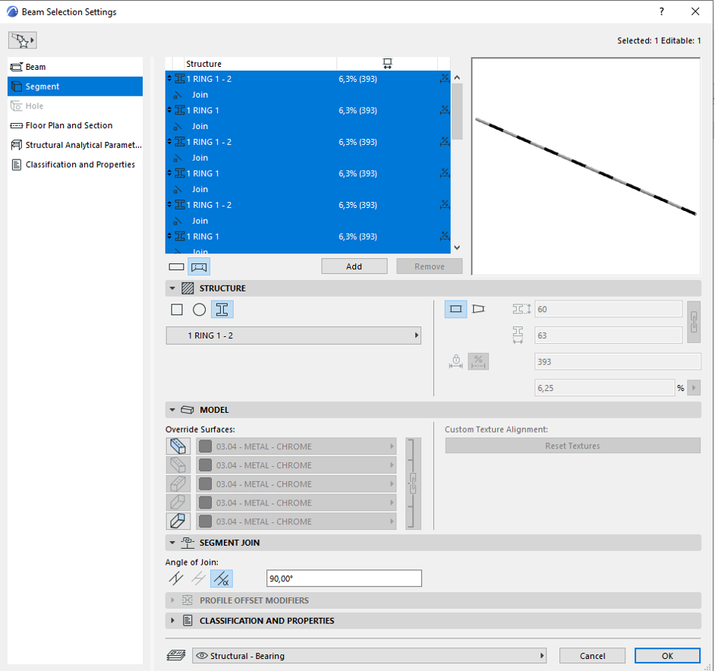Click the layer icon beside Structural - Bearing
The height and width of the screenshot is (671, 715).
[176, 656]
